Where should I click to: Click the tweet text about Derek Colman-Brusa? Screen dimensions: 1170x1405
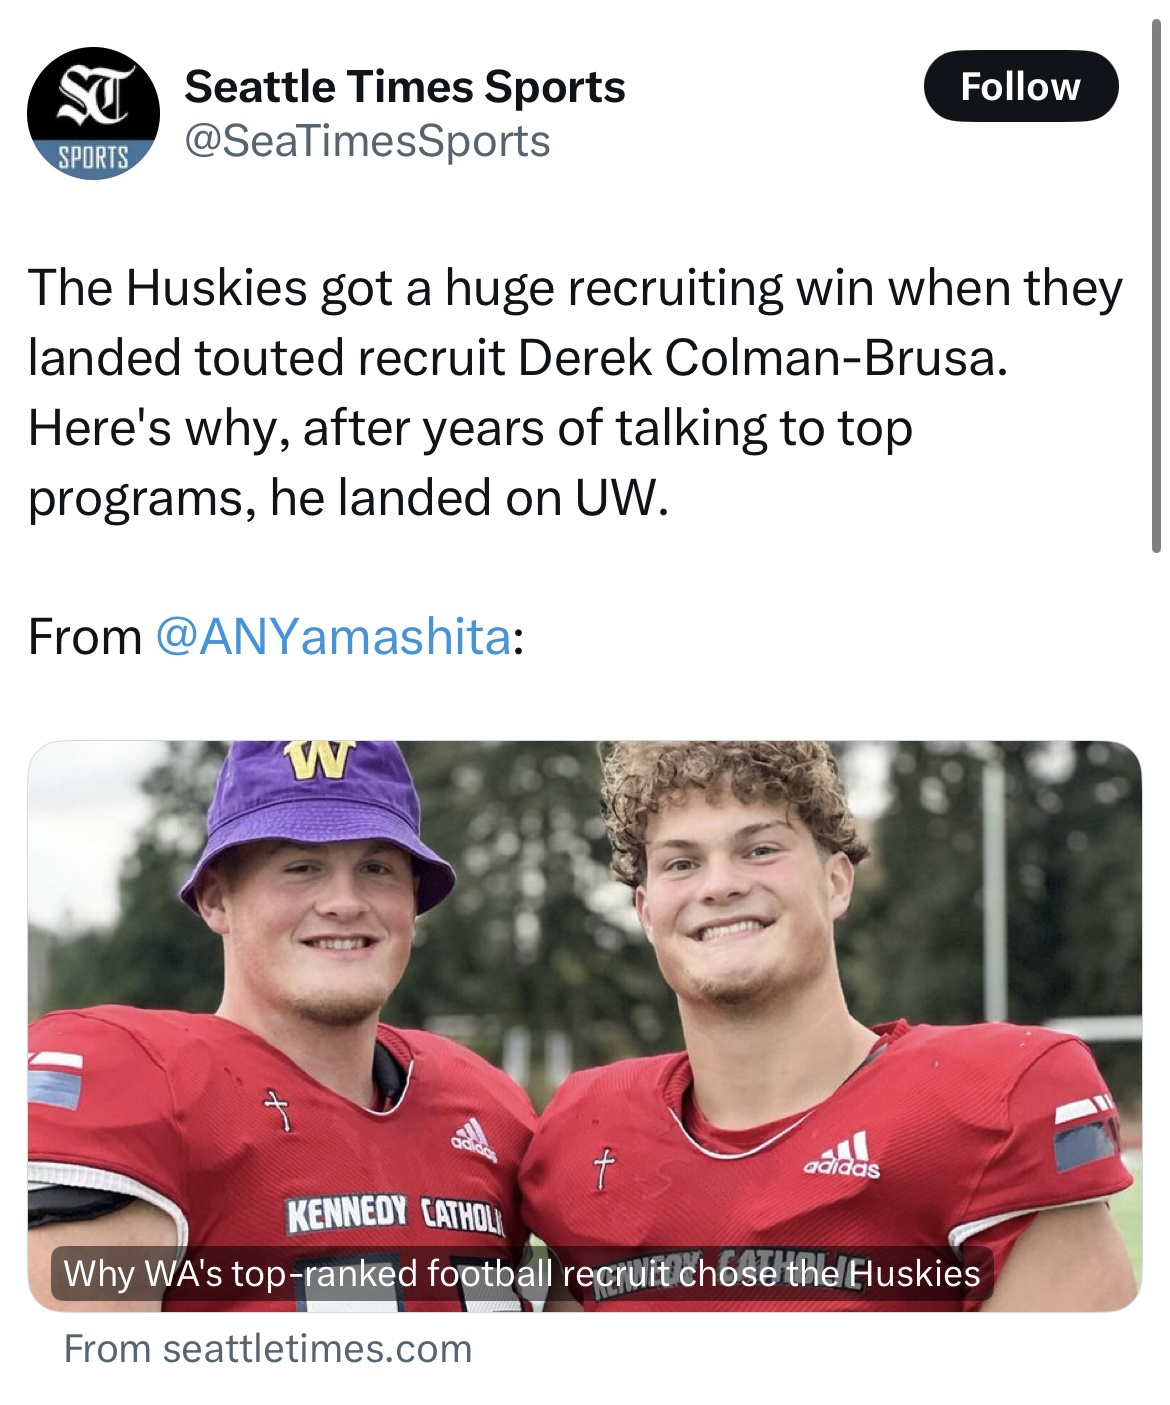[x=575, y=392]
